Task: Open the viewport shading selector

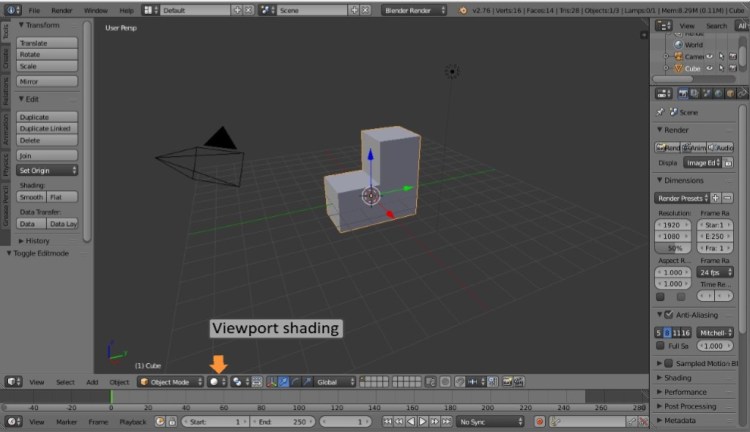Action: pyautogui.click(x=217, y=382)
